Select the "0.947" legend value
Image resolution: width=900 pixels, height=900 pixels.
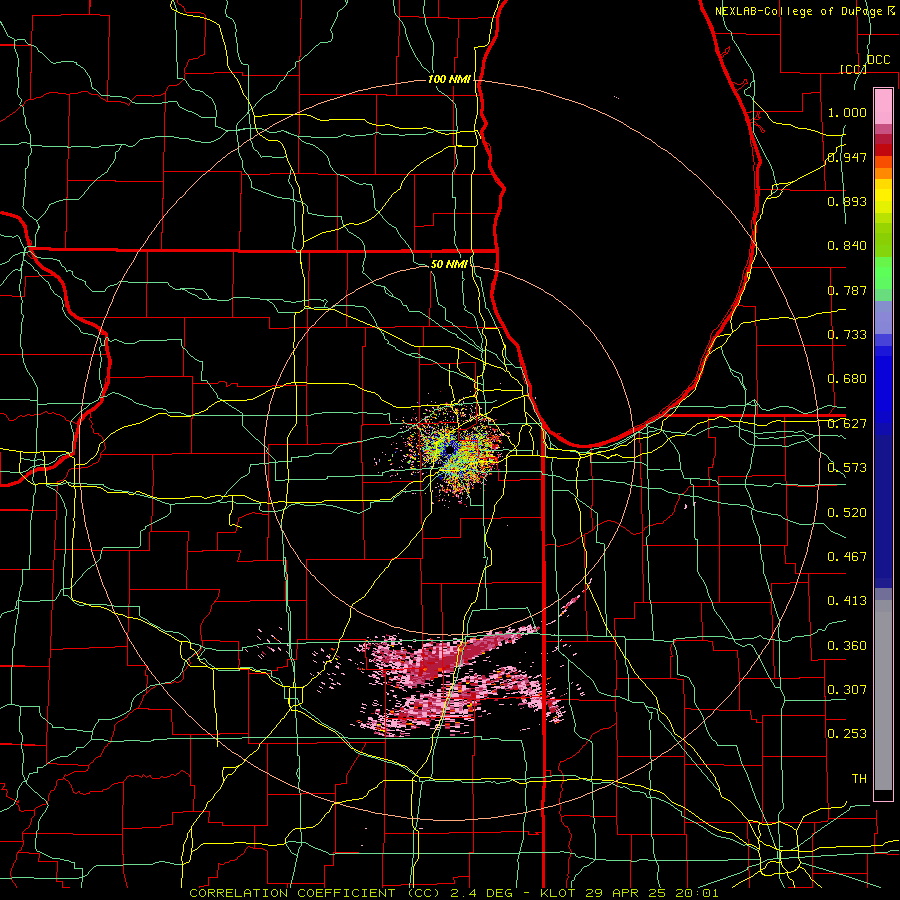click(x=847, y=157)
